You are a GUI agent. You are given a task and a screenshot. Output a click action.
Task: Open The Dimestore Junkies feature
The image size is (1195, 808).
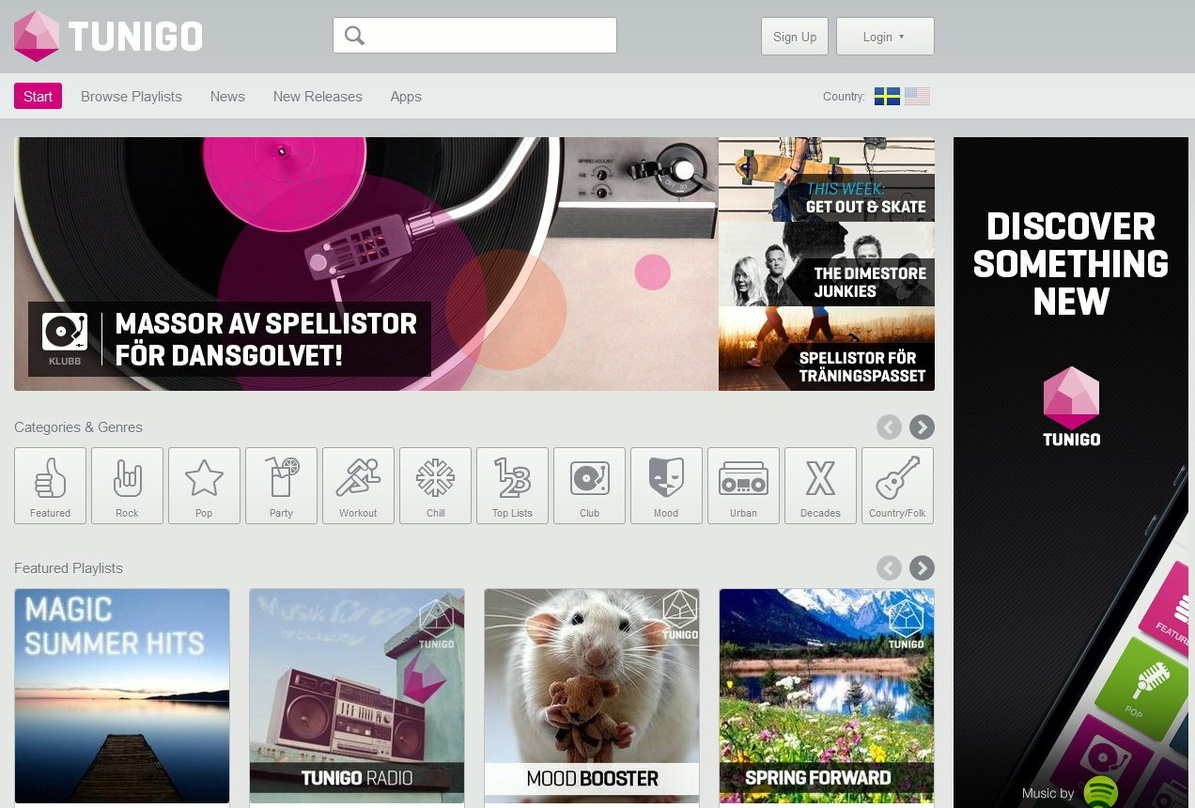coord(826,265)
